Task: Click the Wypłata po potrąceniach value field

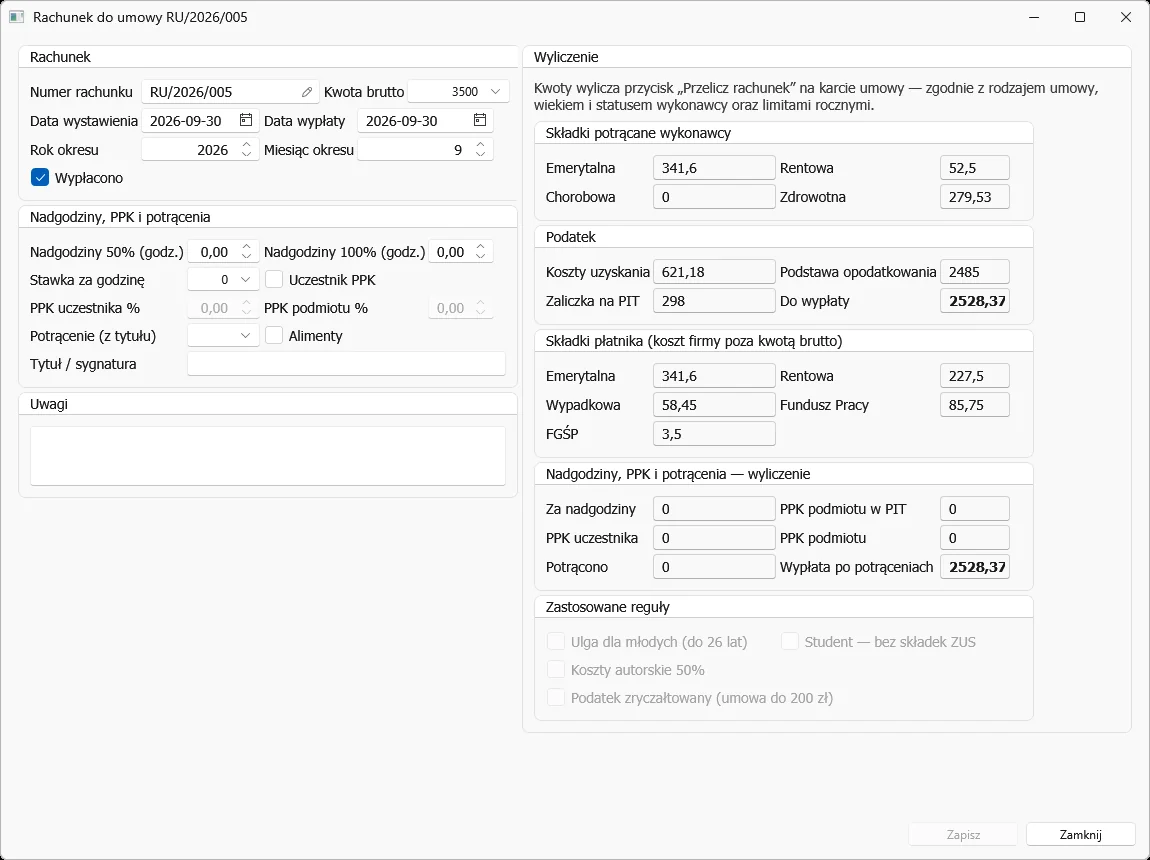Action: click(x=975, y=567)
